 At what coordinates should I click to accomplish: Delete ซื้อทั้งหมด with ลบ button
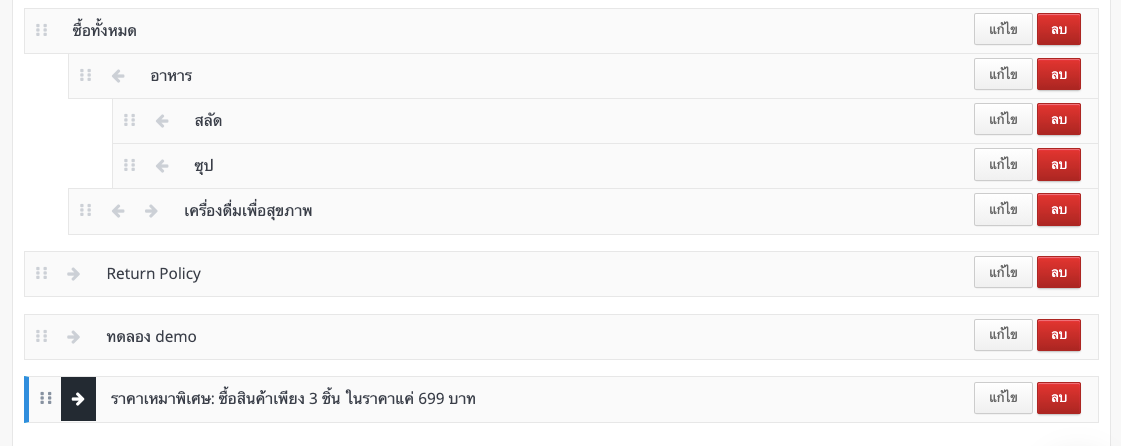(1059, 29)
